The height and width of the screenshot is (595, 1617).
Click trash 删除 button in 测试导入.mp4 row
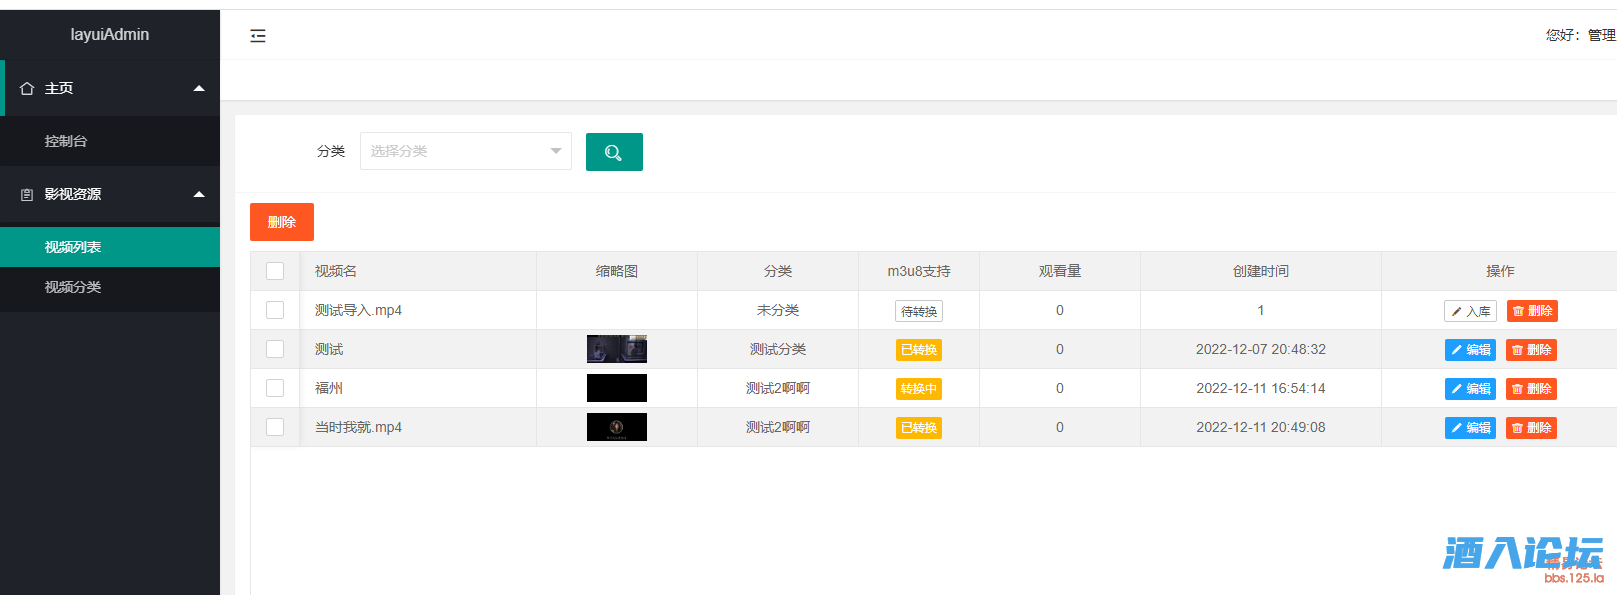pos(1532,311)
